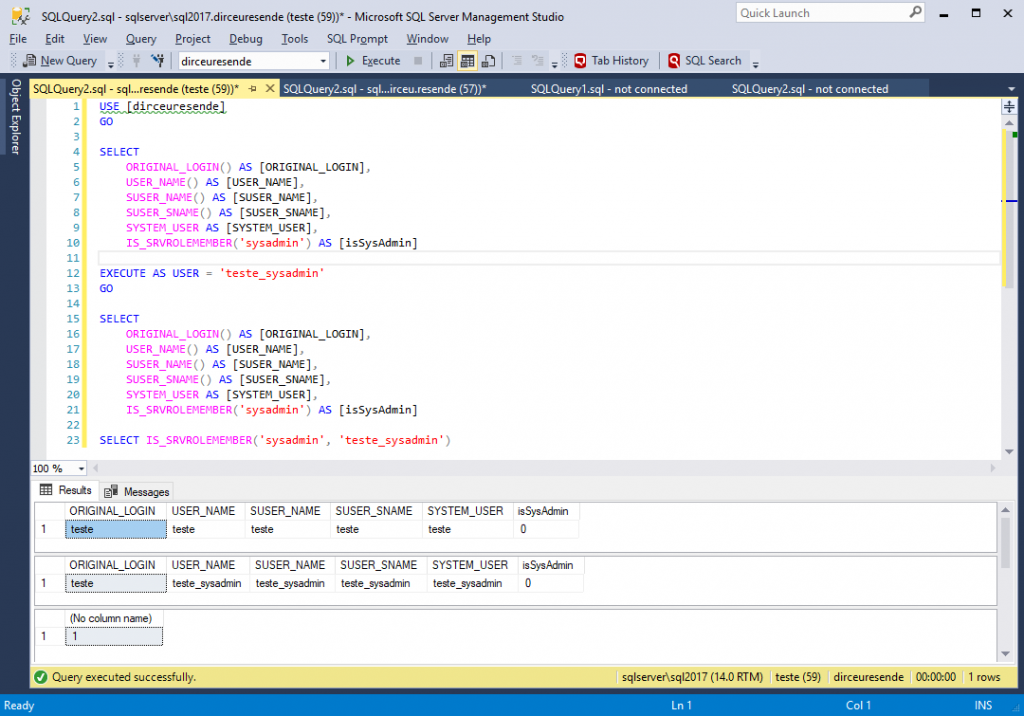The height and width of the screenshot is (716, 1024).
Task: Click the open document tabs list chevron
Action: point(1010,88)
